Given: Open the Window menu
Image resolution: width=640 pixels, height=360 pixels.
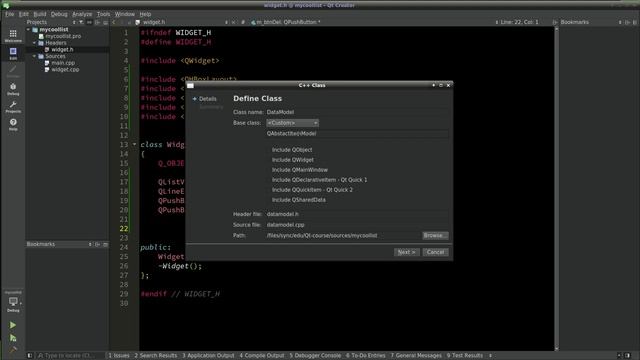Looking at the screenshot, I should point(124,14).
